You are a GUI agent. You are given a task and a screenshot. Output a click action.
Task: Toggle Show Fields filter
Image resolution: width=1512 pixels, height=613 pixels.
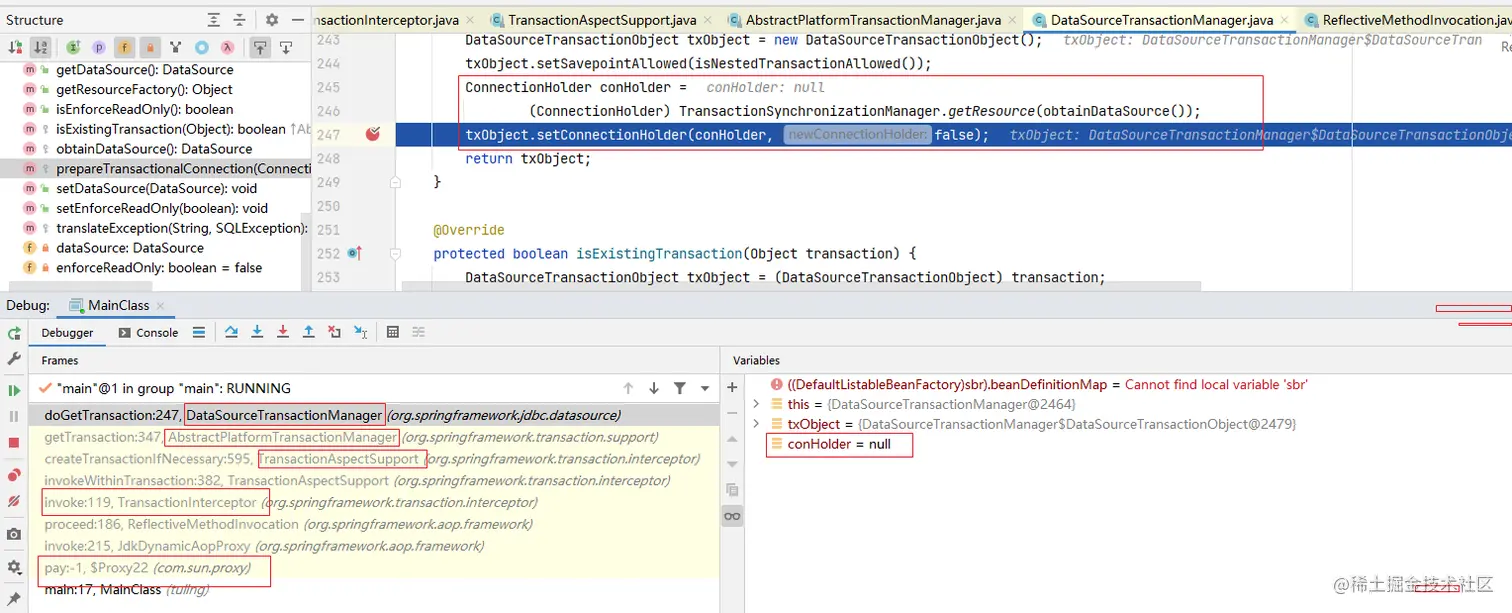[125, 47]
